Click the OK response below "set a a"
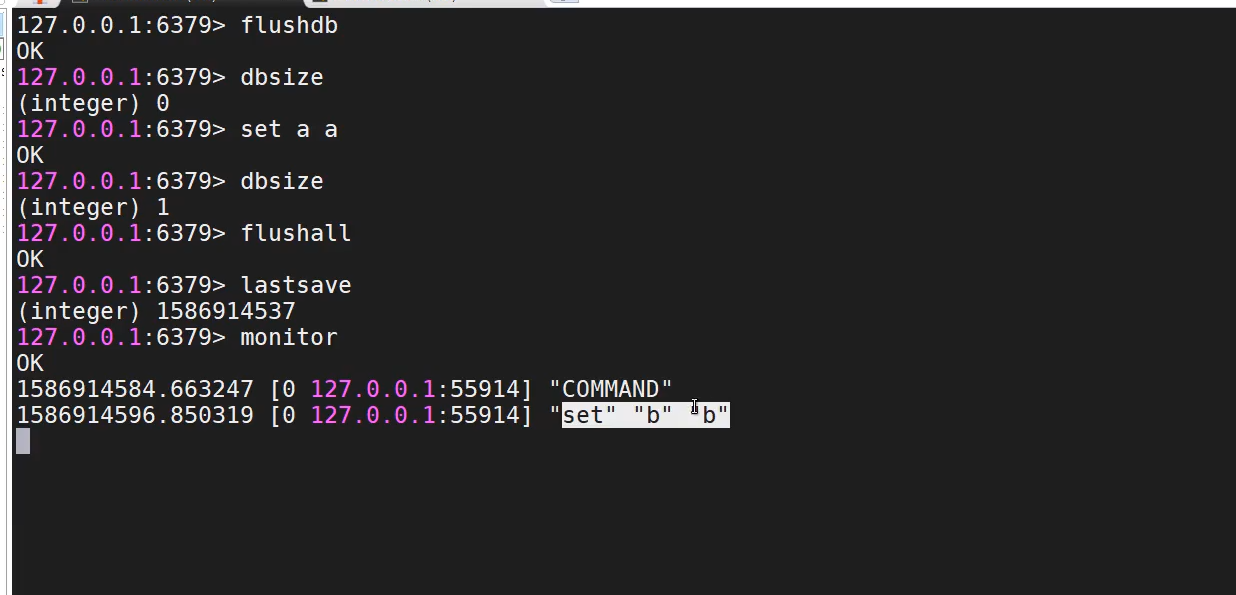1236x595 pixels. coord(30,155)
